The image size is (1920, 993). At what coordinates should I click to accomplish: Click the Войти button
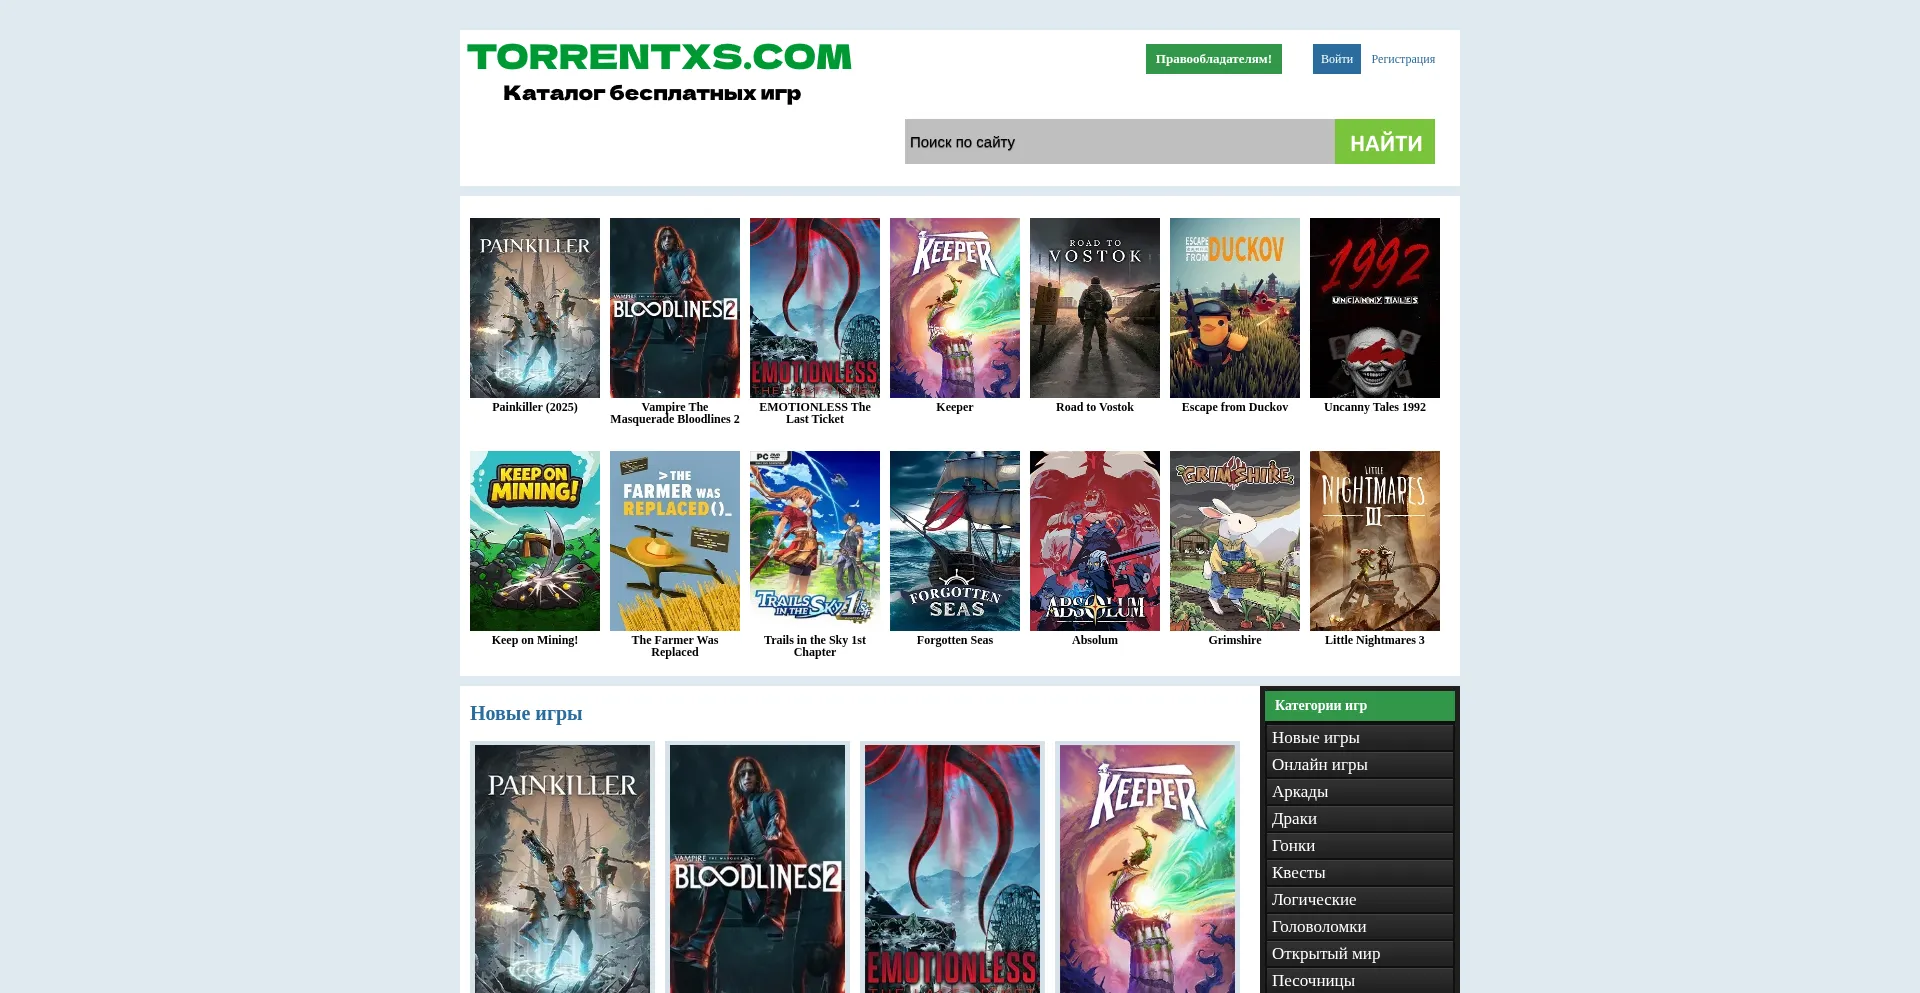click(x=1336, y=59)
